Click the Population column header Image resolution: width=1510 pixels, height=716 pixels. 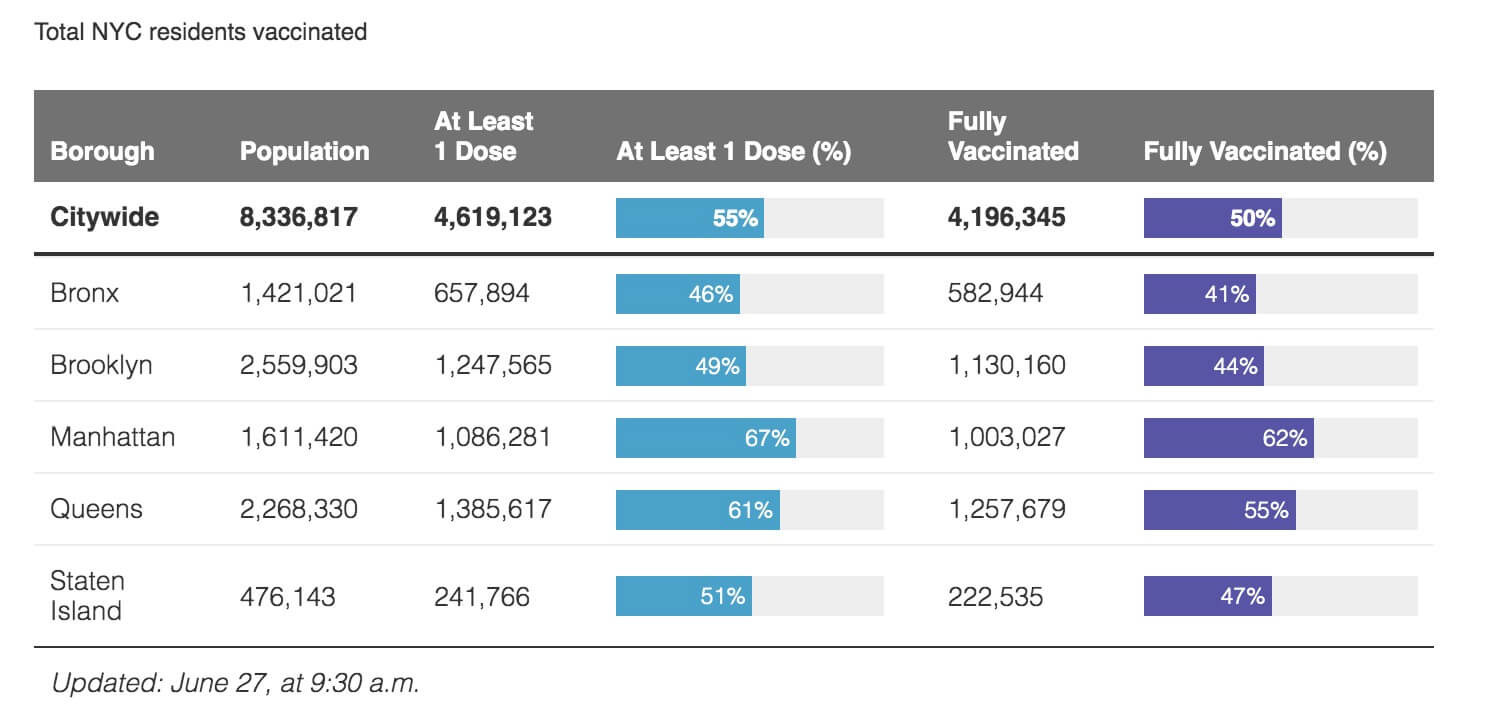[x=304, y=151]
